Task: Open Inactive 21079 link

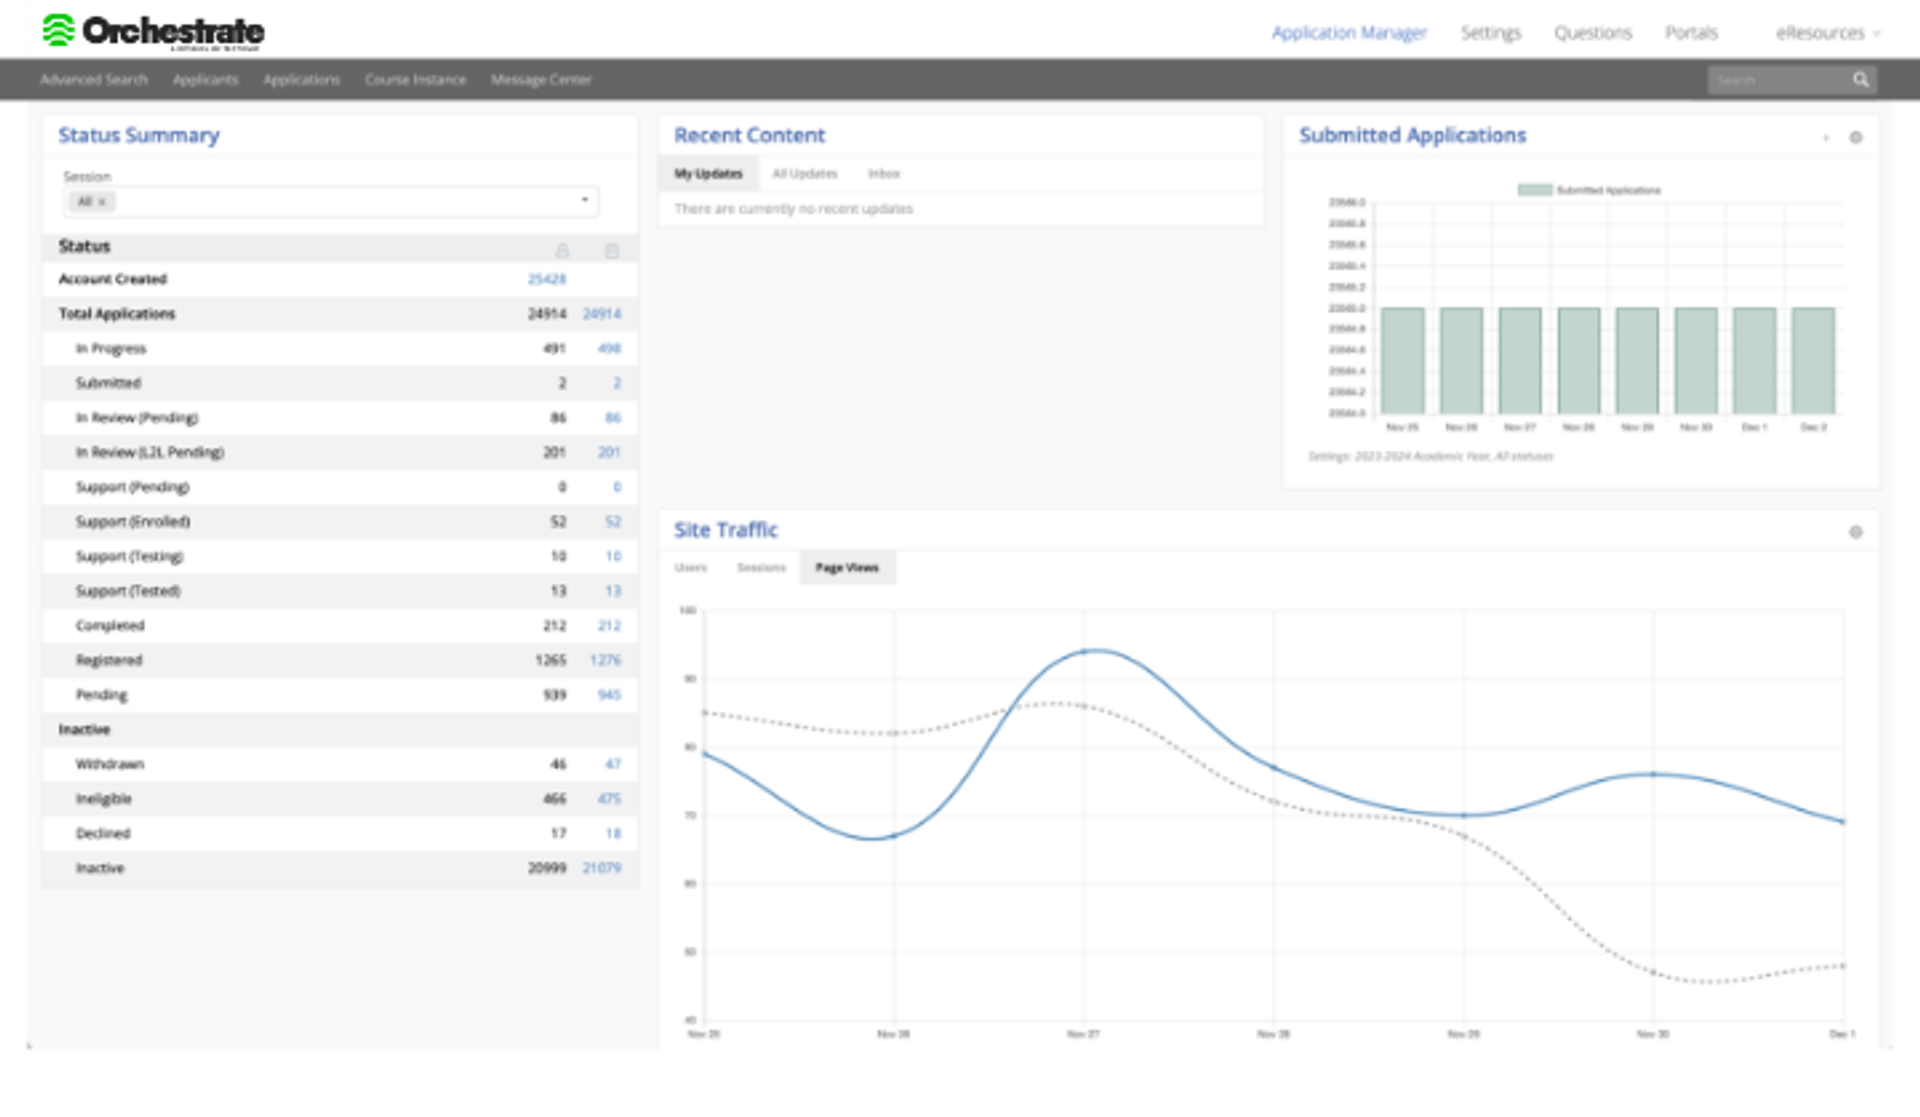Action: 602,869
